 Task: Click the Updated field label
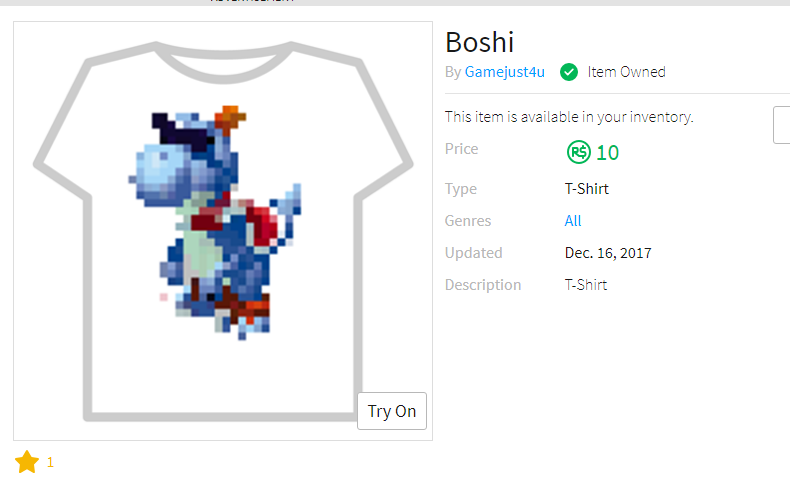click(473, 253)
